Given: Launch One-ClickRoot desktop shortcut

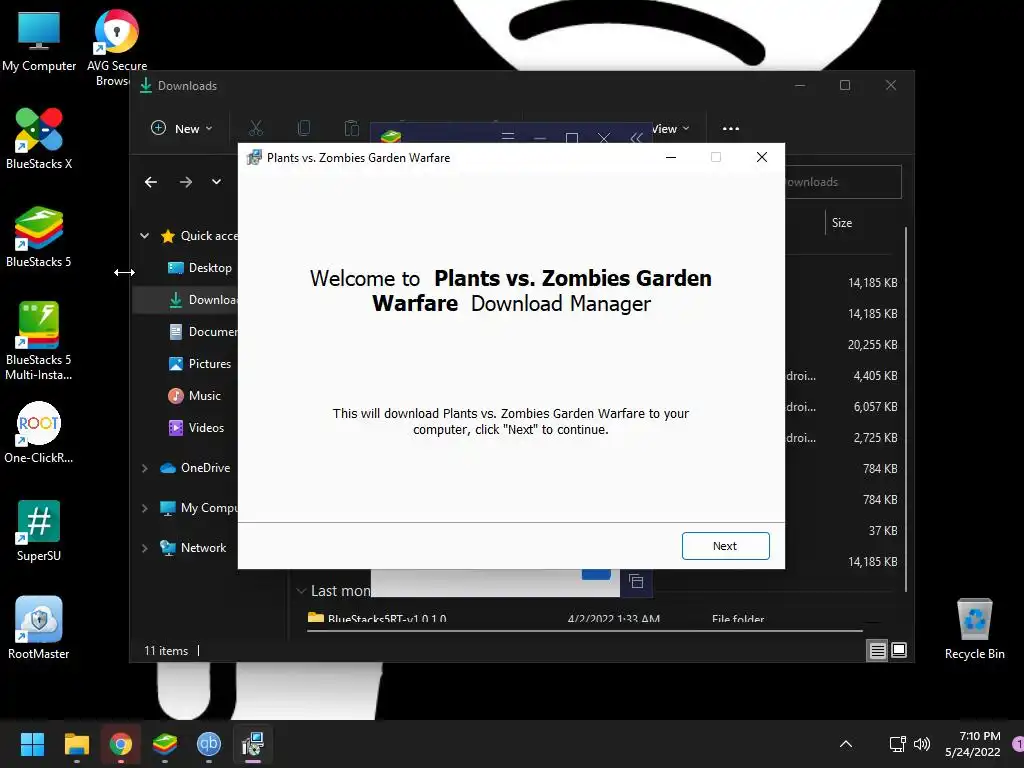Looking at the screenshot, I should 39,432.
